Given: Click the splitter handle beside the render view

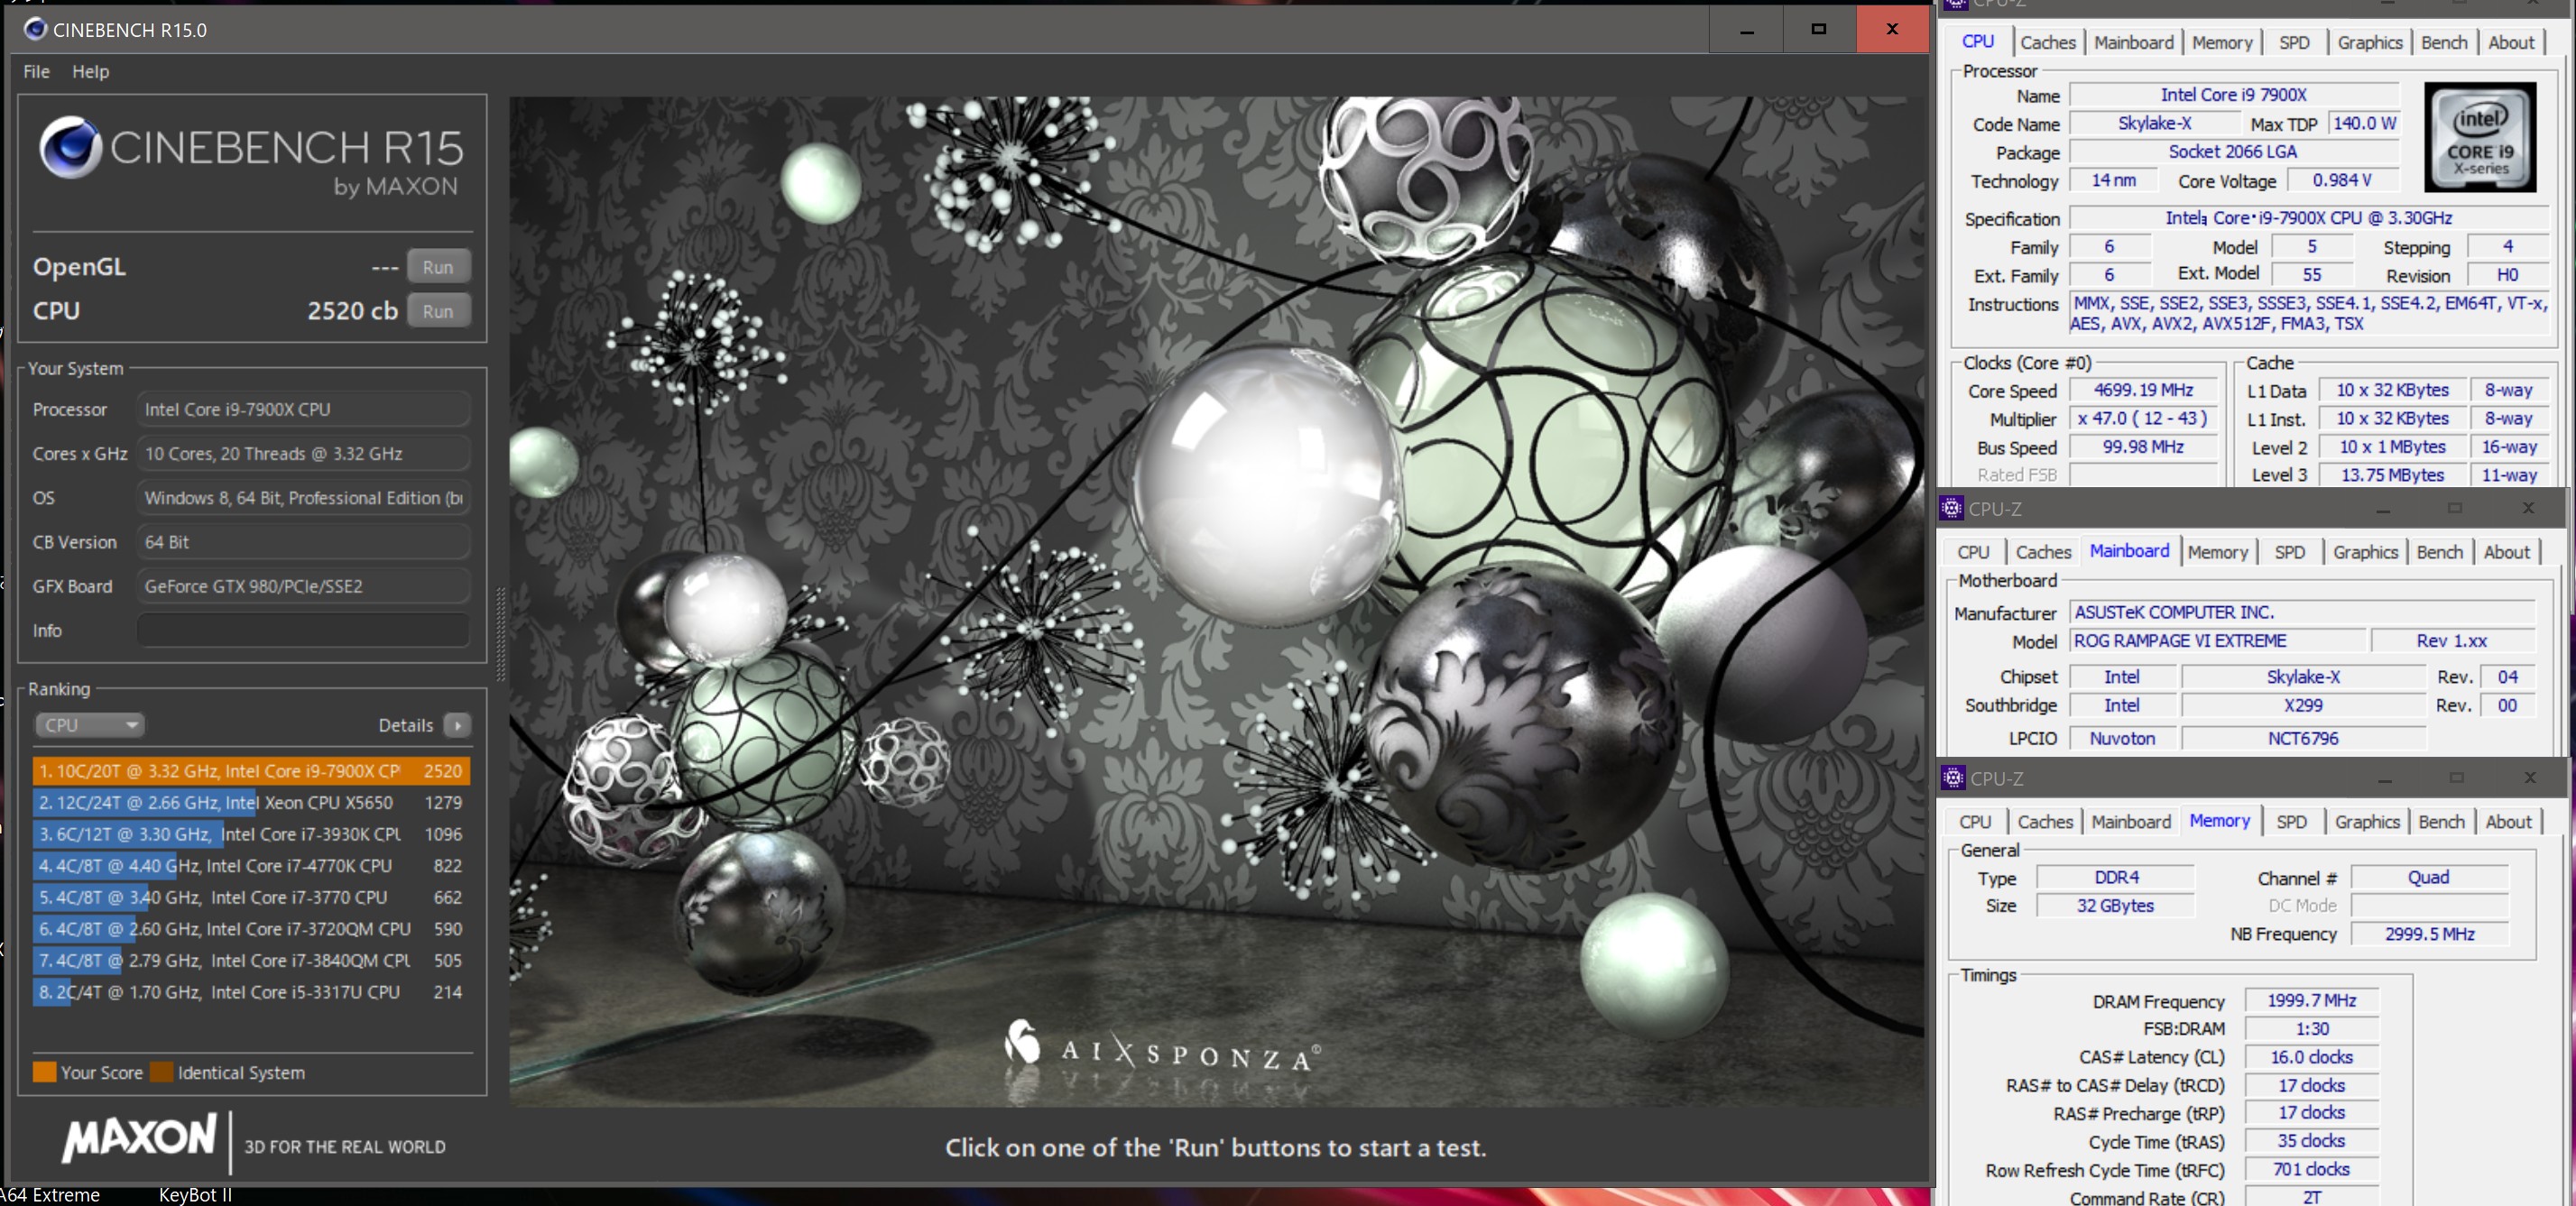Looking at the screenshot, I should coord(500,635).
